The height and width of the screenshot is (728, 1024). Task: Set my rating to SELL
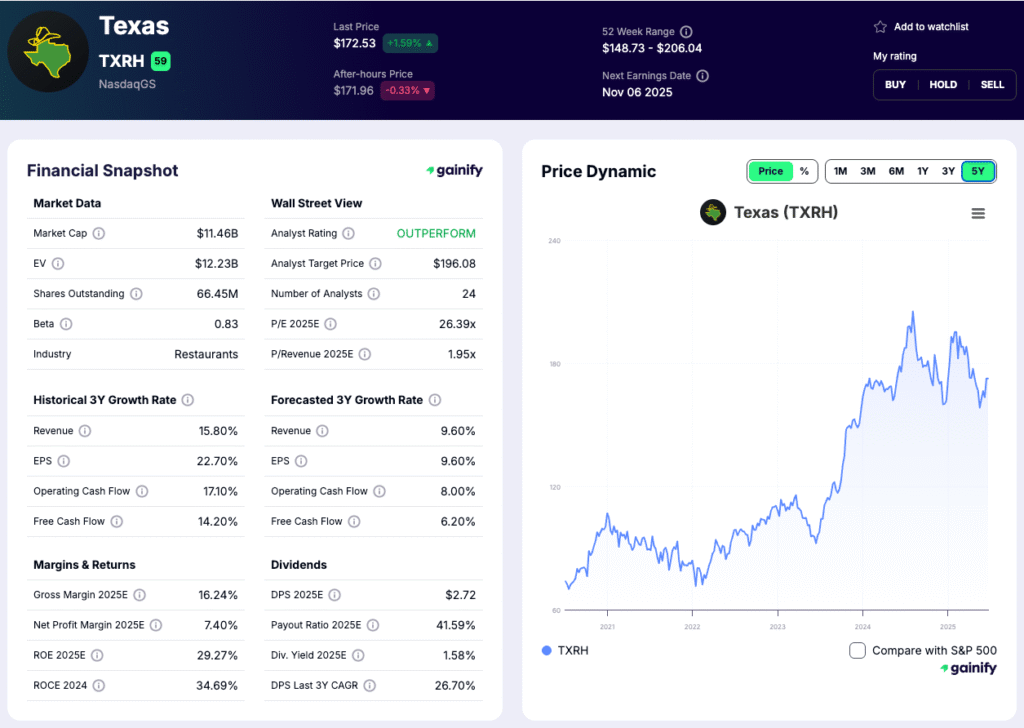pos(992,85)
